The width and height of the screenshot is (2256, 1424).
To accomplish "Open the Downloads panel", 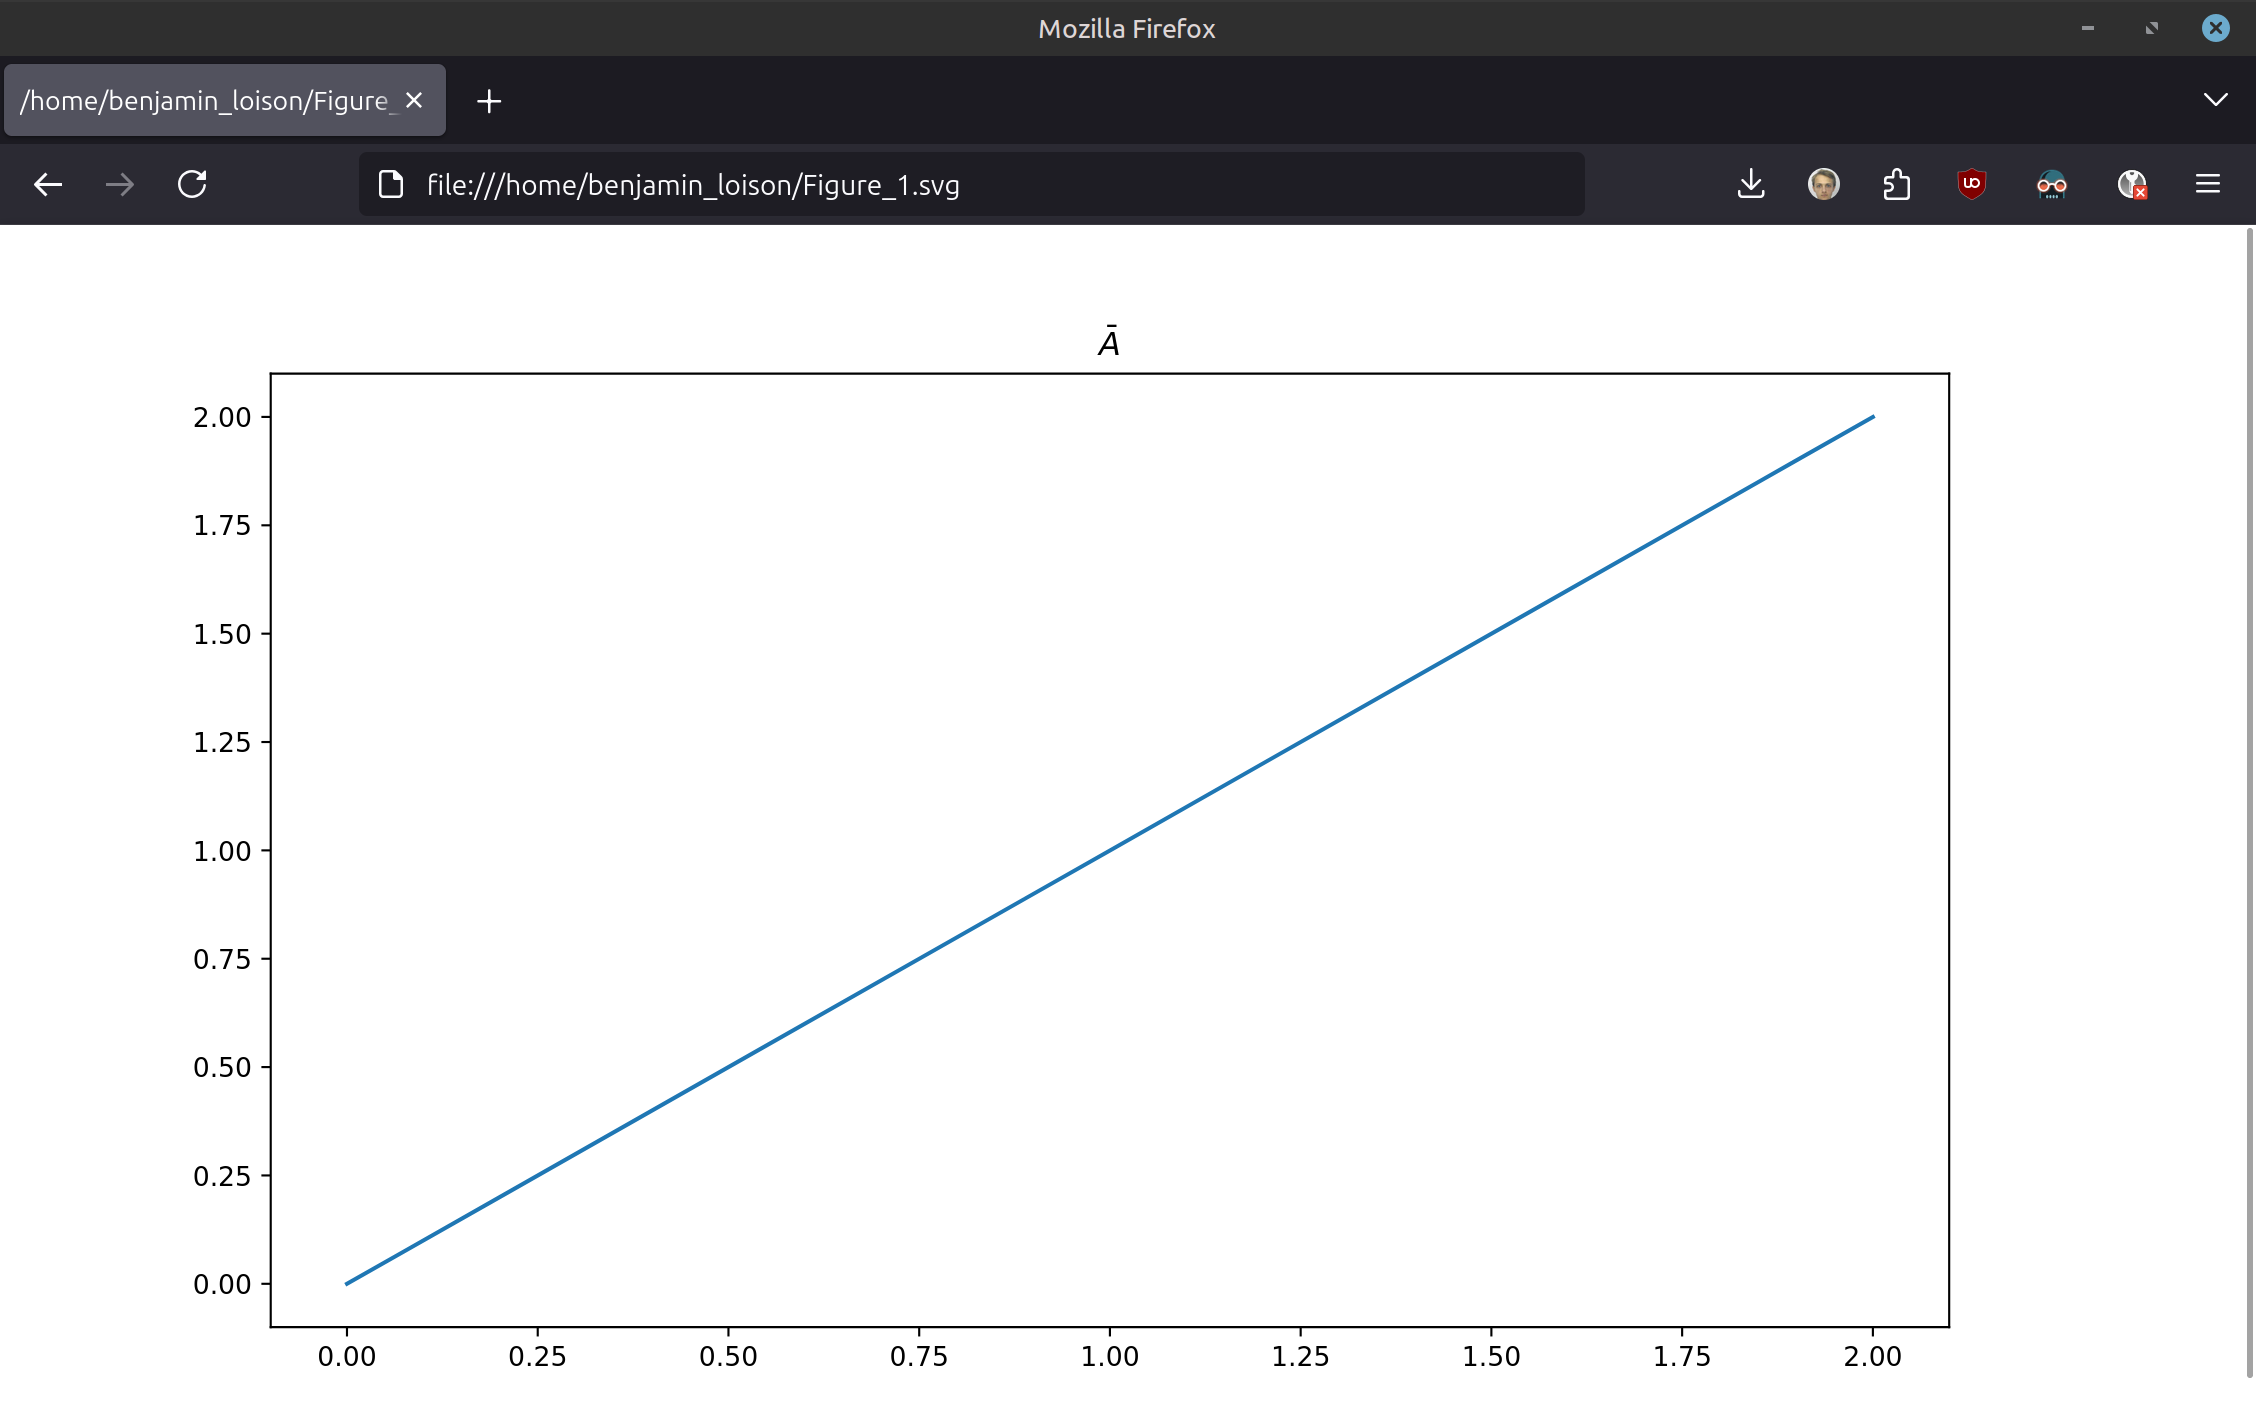I will click(x=1751, y=184).
